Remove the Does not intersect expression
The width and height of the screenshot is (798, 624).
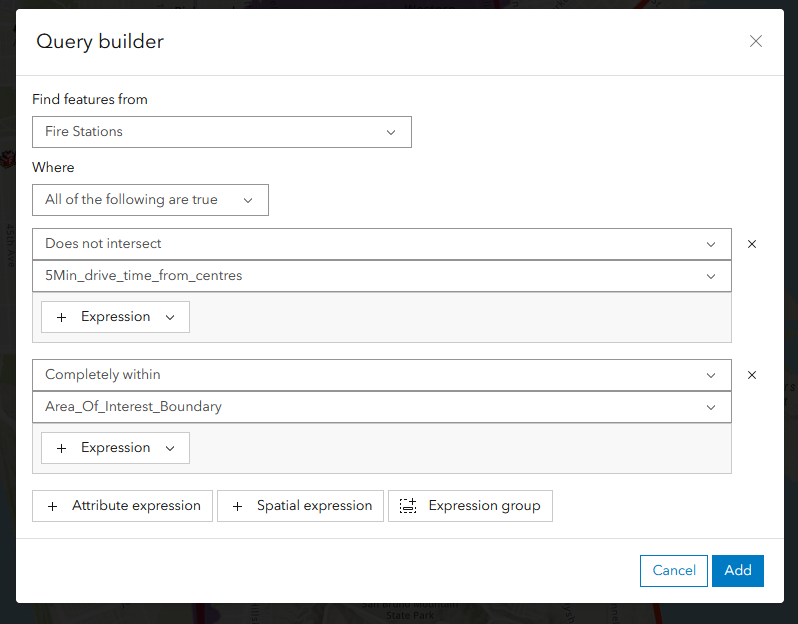pos(752,244)
